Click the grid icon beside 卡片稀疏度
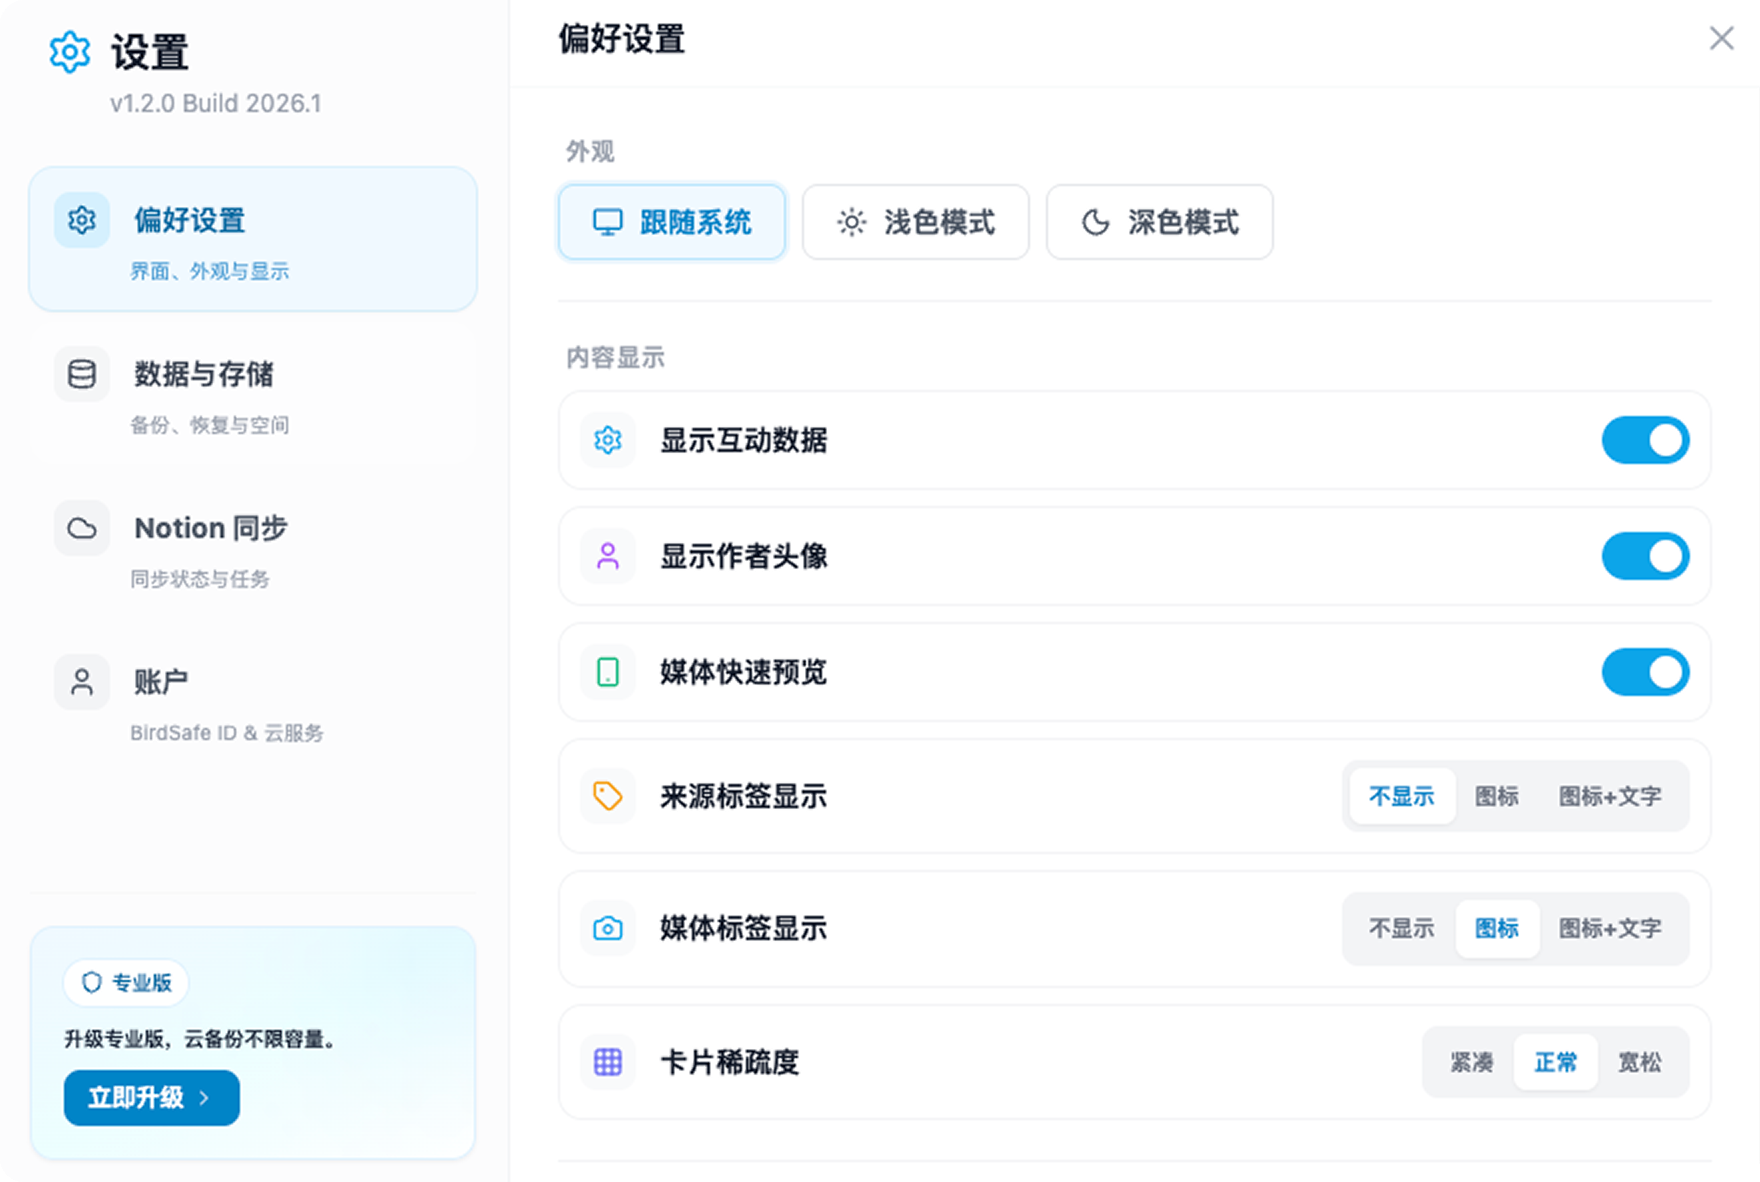1760x1182 pixels. [608, 1062]
